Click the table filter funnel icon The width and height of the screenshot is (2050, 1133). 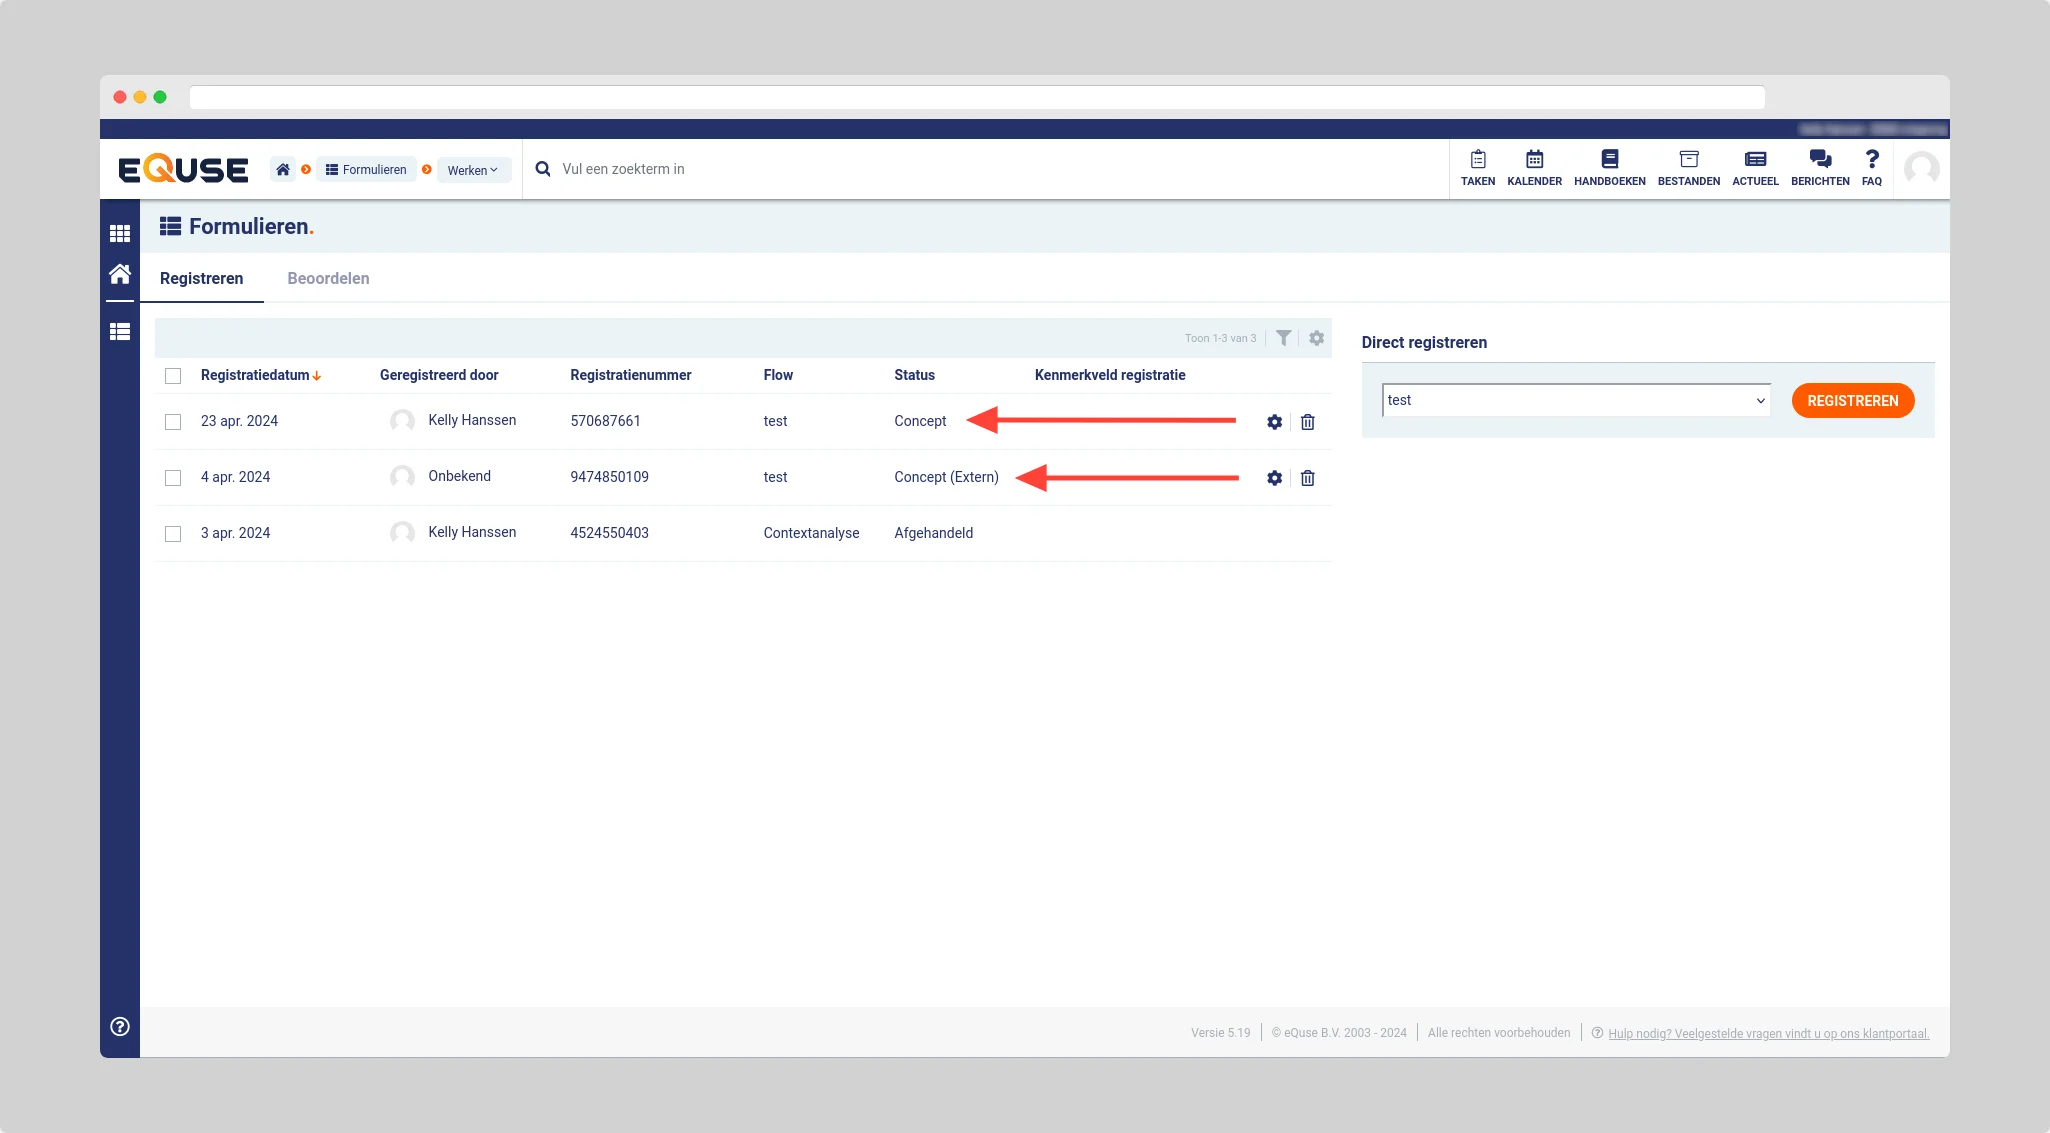click(x=1283, y=338)
